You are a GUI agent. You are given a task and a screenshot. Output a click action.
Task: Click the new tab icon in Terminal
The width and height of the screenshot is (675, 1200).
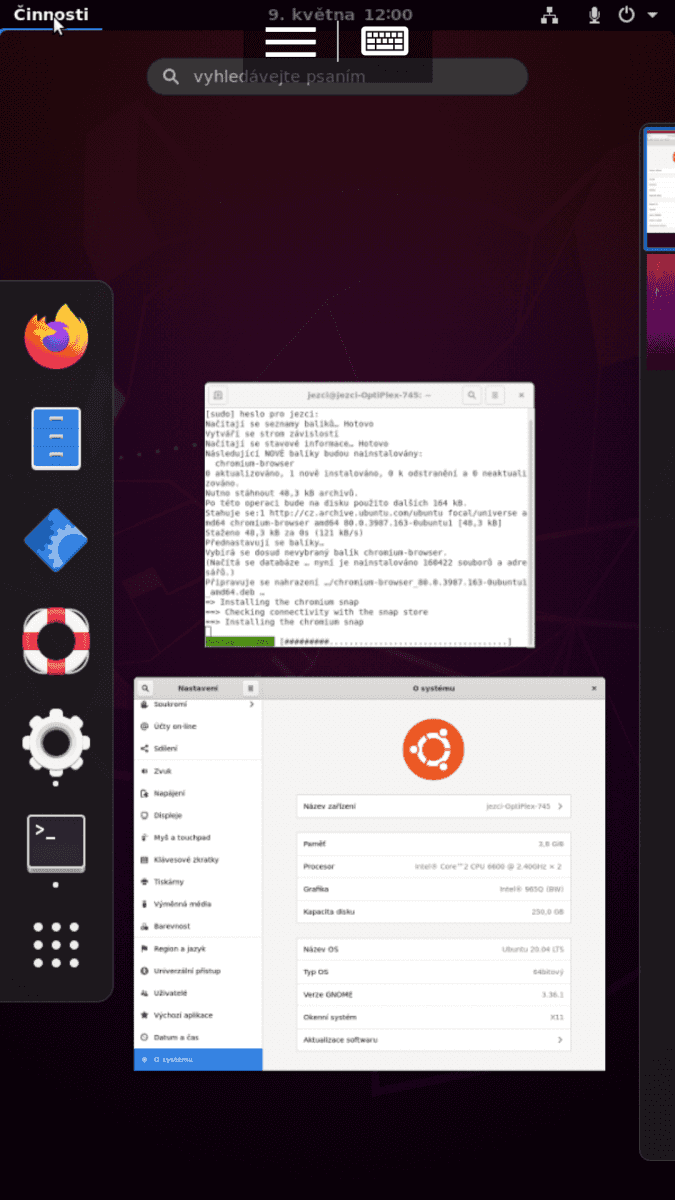pyautogui.click(x=218, y=395)
